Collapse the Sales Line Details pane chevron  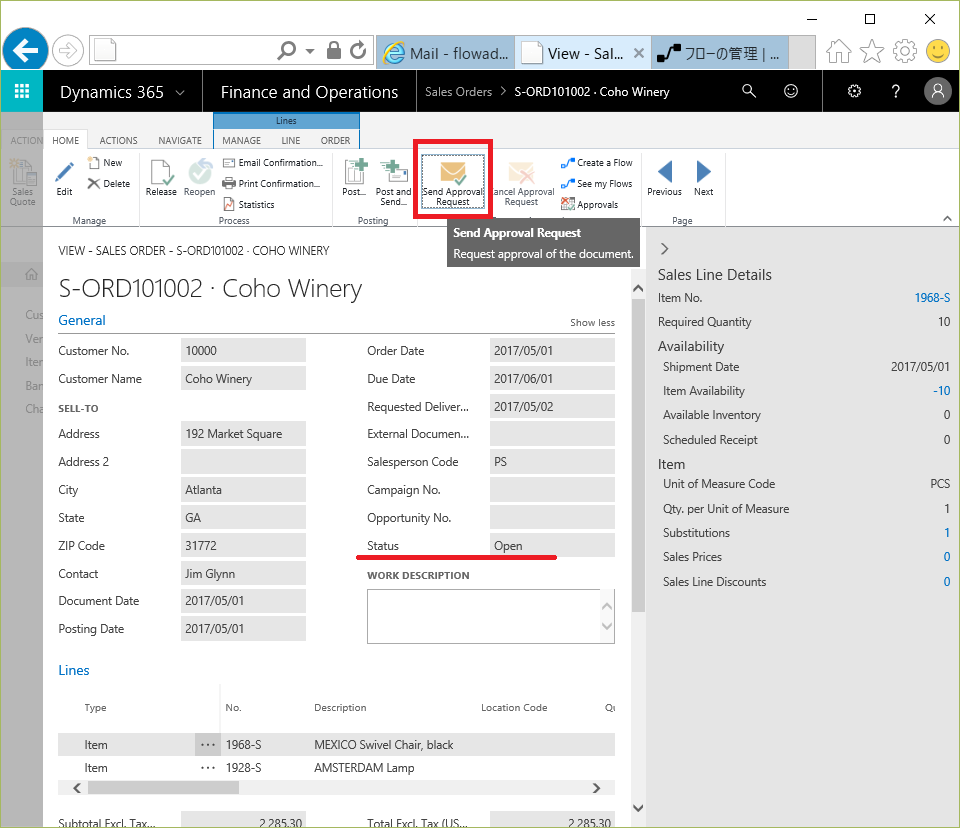[665, 248]
